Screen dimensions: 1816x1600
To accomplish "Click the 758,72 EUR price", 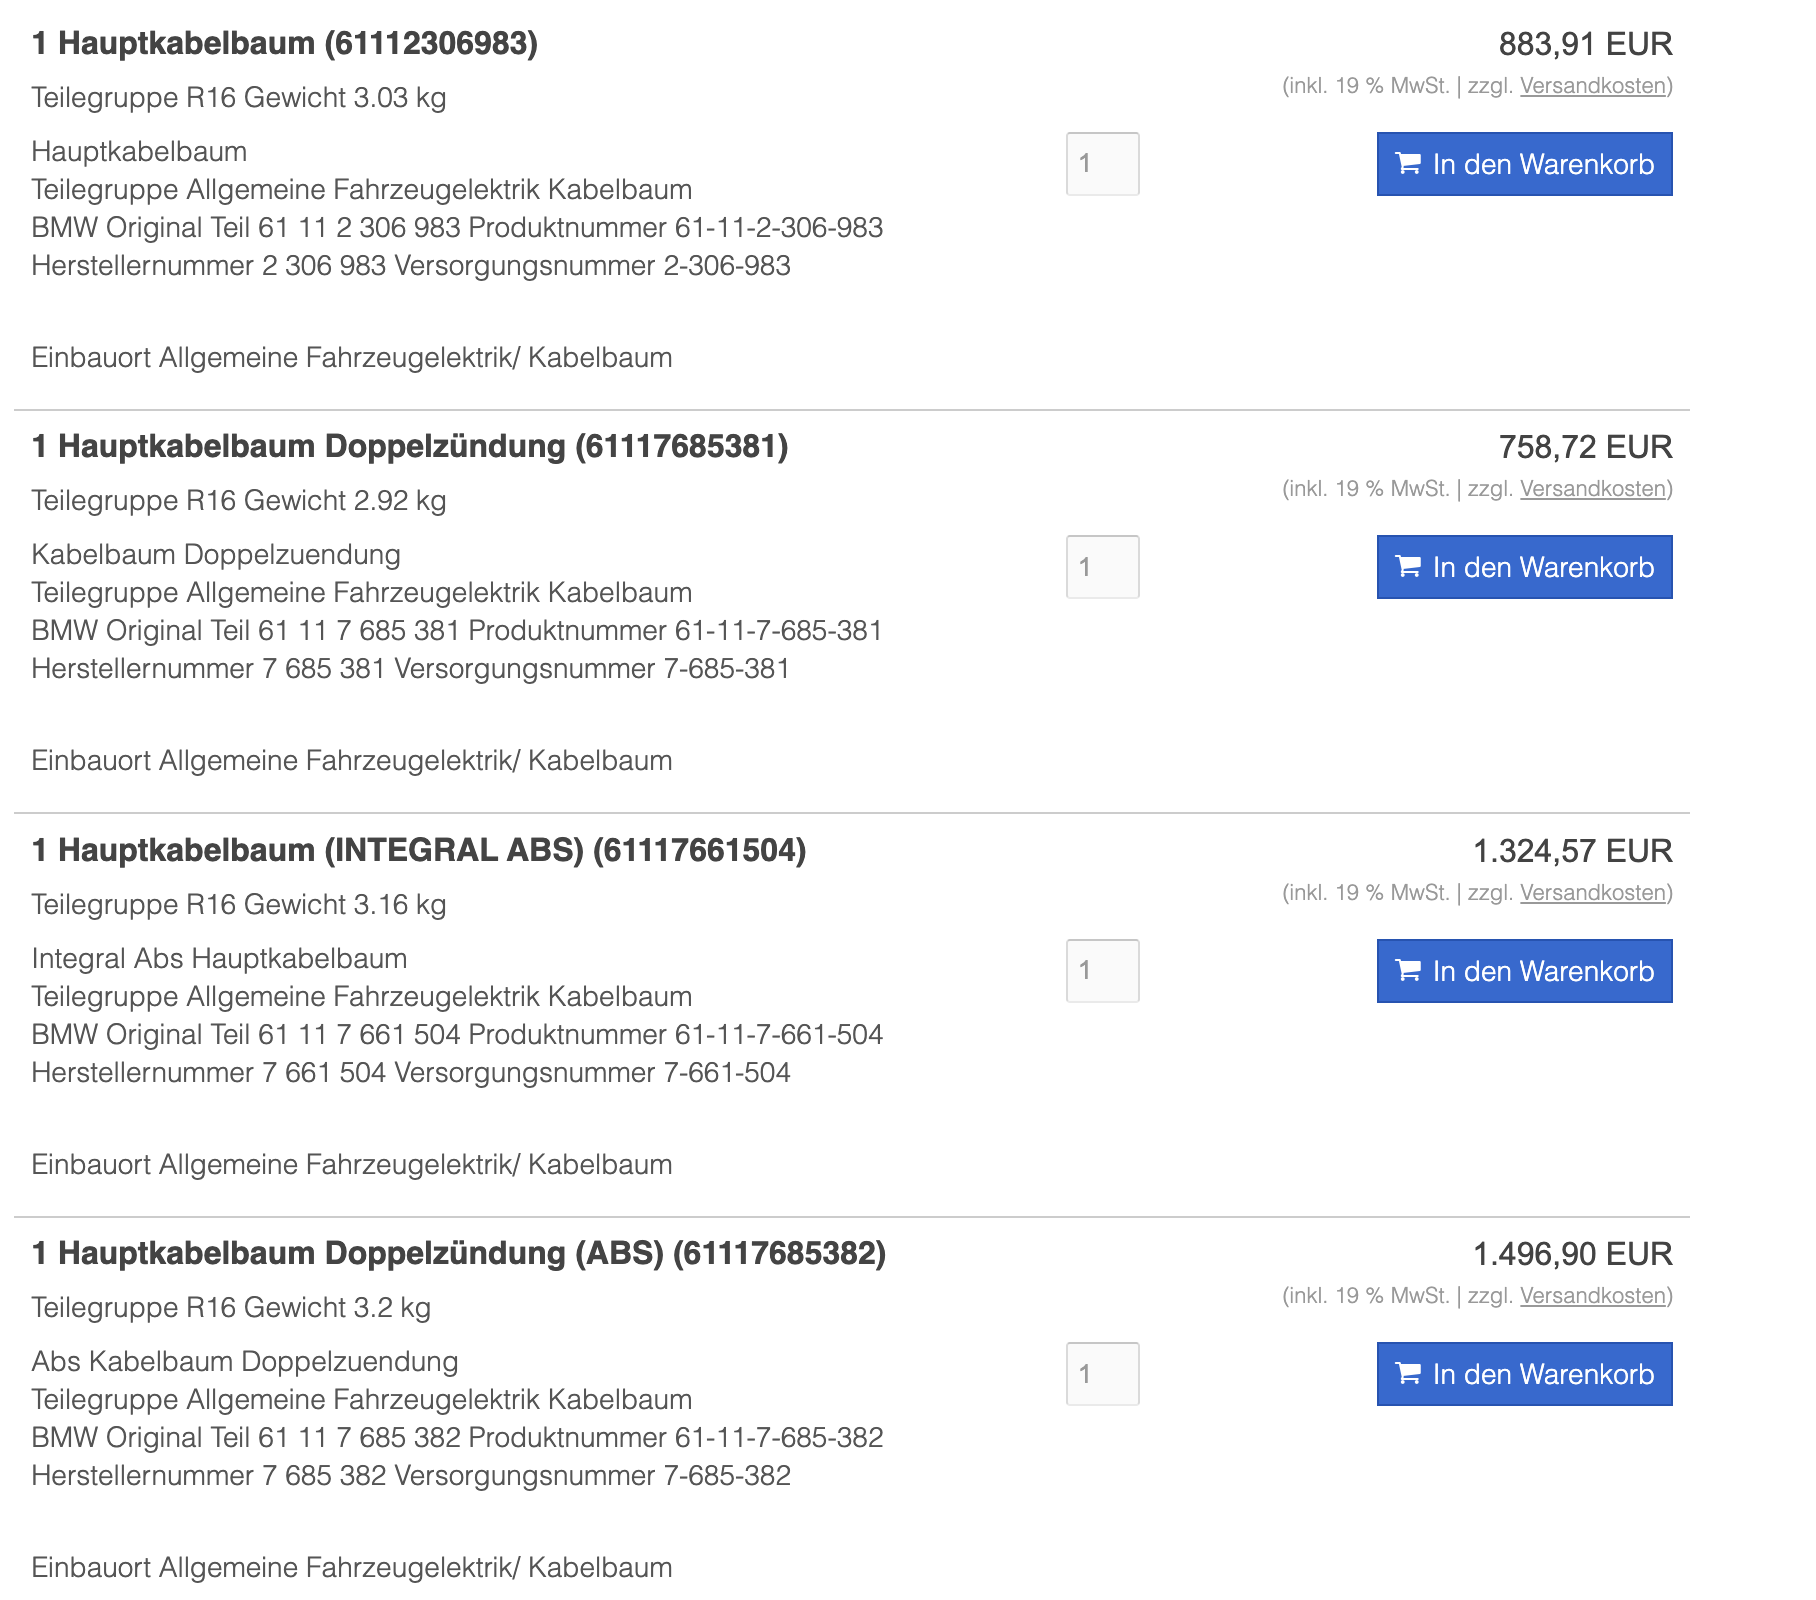I will [1585, 447].
